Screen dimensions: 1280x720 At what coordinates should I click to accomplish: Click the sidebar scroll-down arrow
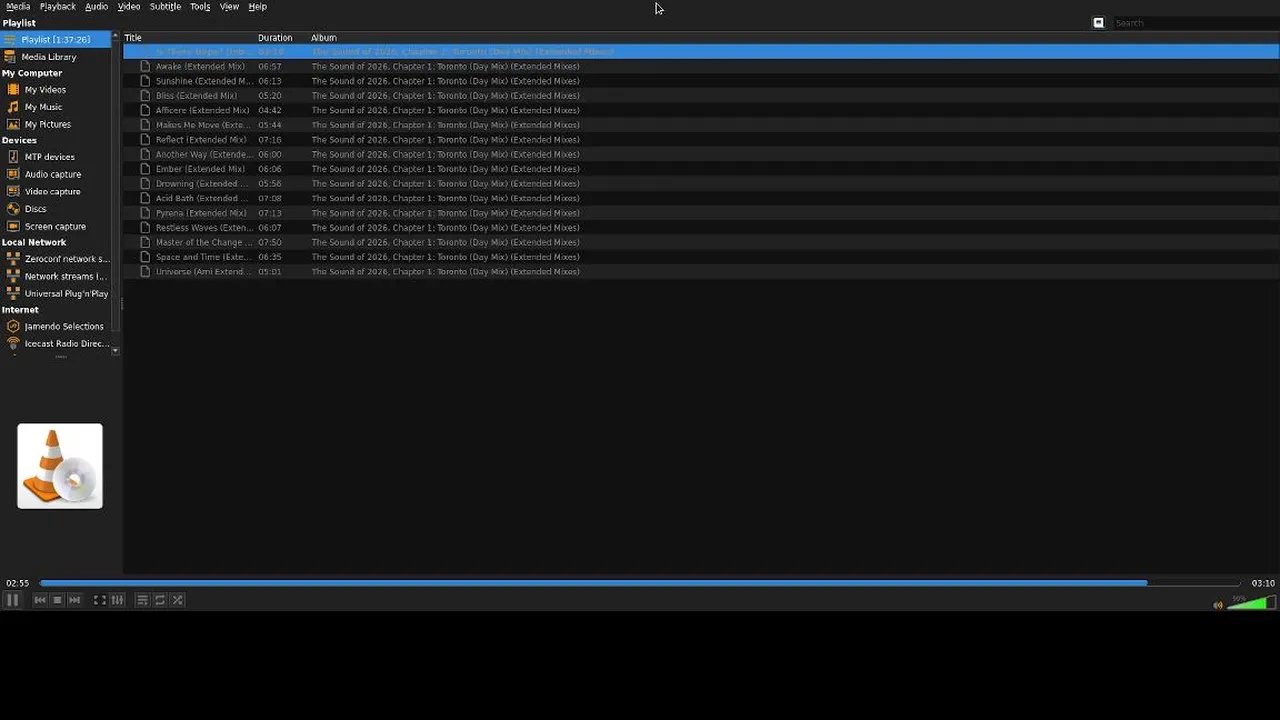pyautogui.click(x=115, y=351)
